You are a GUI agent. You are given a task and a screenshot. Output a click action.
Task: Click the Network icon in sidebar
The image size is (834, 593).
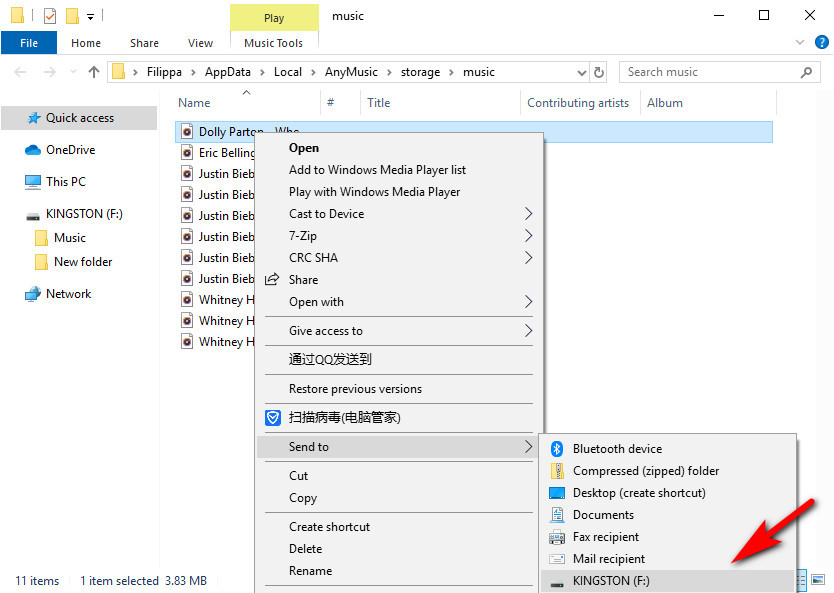[33, 294]
